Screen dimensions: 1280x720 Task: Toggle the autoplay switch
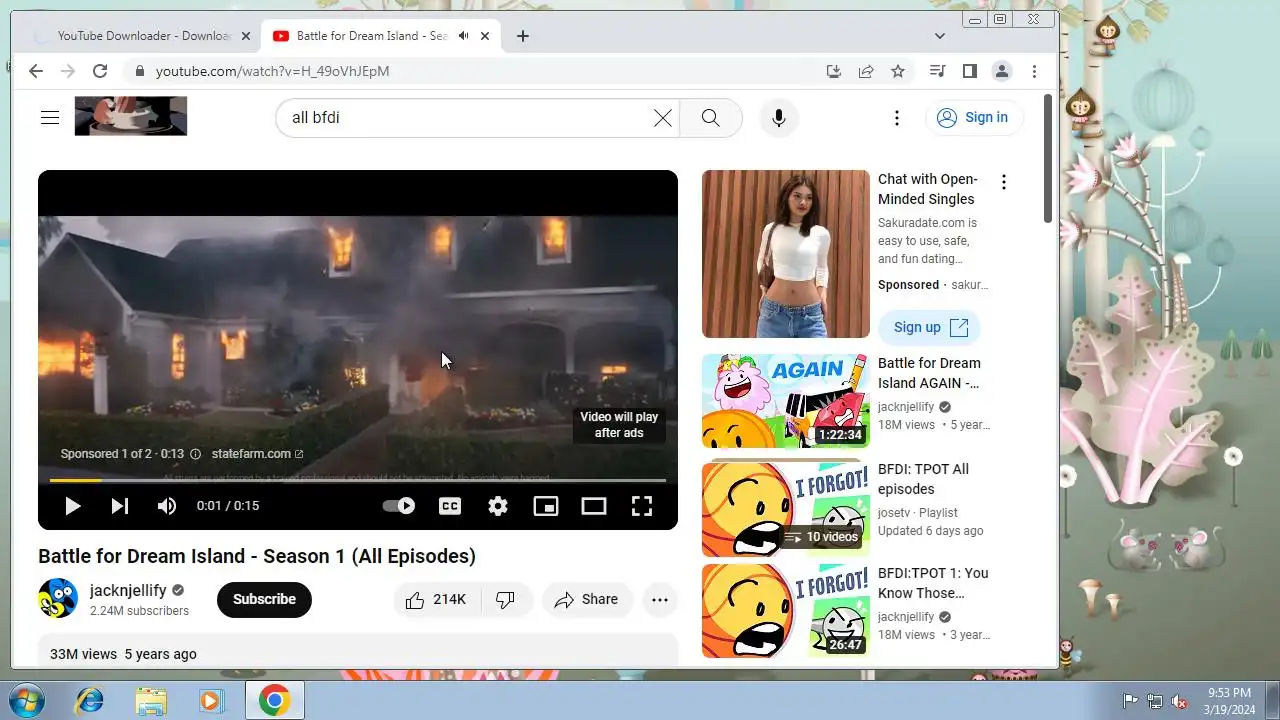[x=399, y=506]
